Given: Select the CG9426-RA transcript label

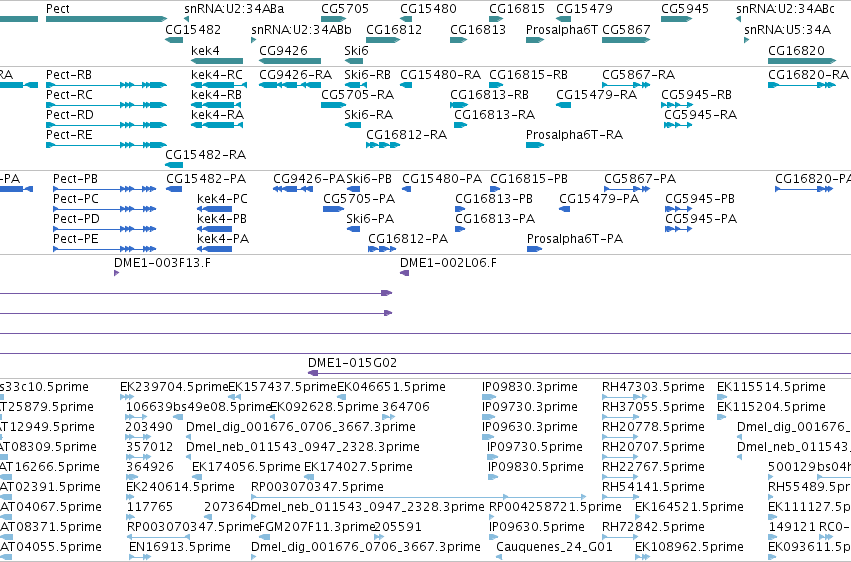Looking at the screenshot, I should click(x=295, y=74).
